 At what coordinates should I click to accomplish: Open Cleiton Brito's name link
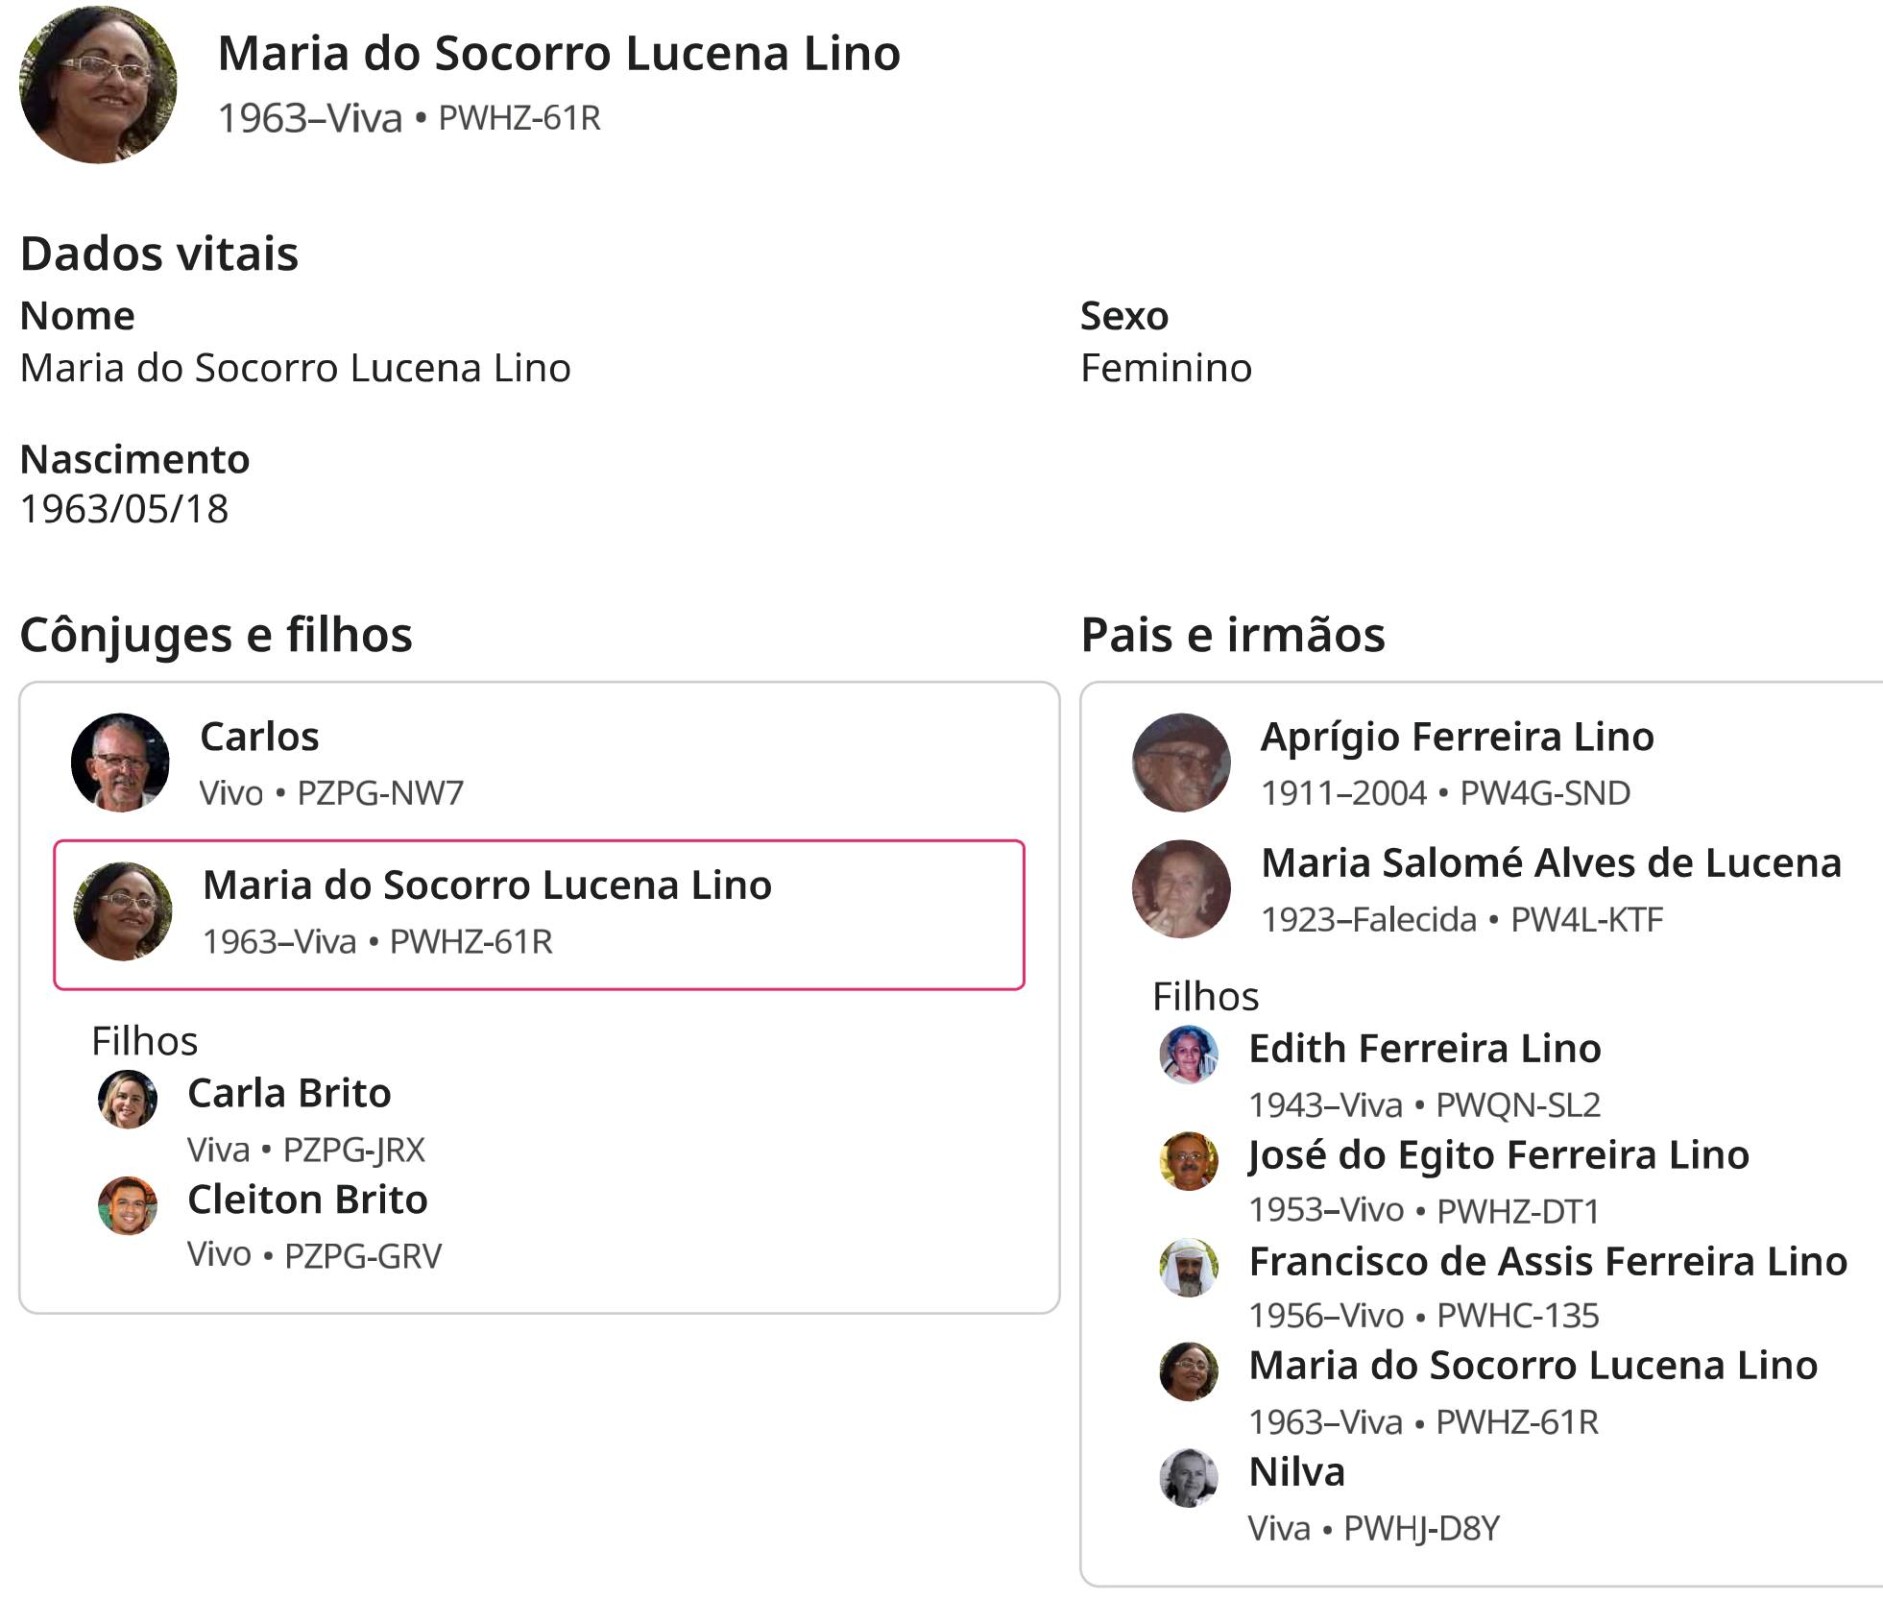(307, 1199)
